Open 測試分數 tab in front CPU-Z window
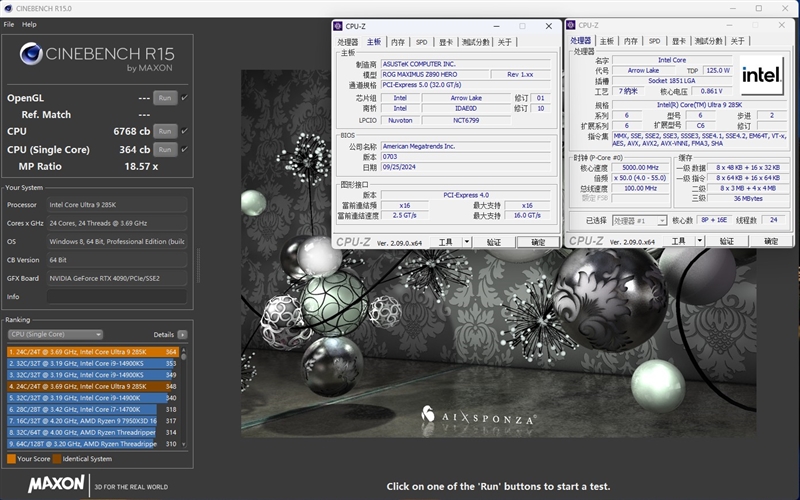 pos(476,42)
